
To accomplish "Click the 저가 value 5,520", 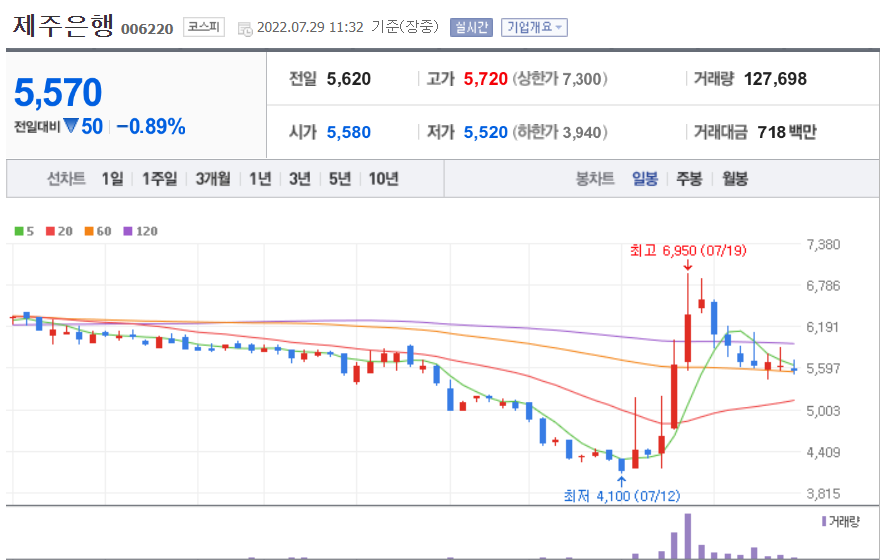I will pos(485,132).
